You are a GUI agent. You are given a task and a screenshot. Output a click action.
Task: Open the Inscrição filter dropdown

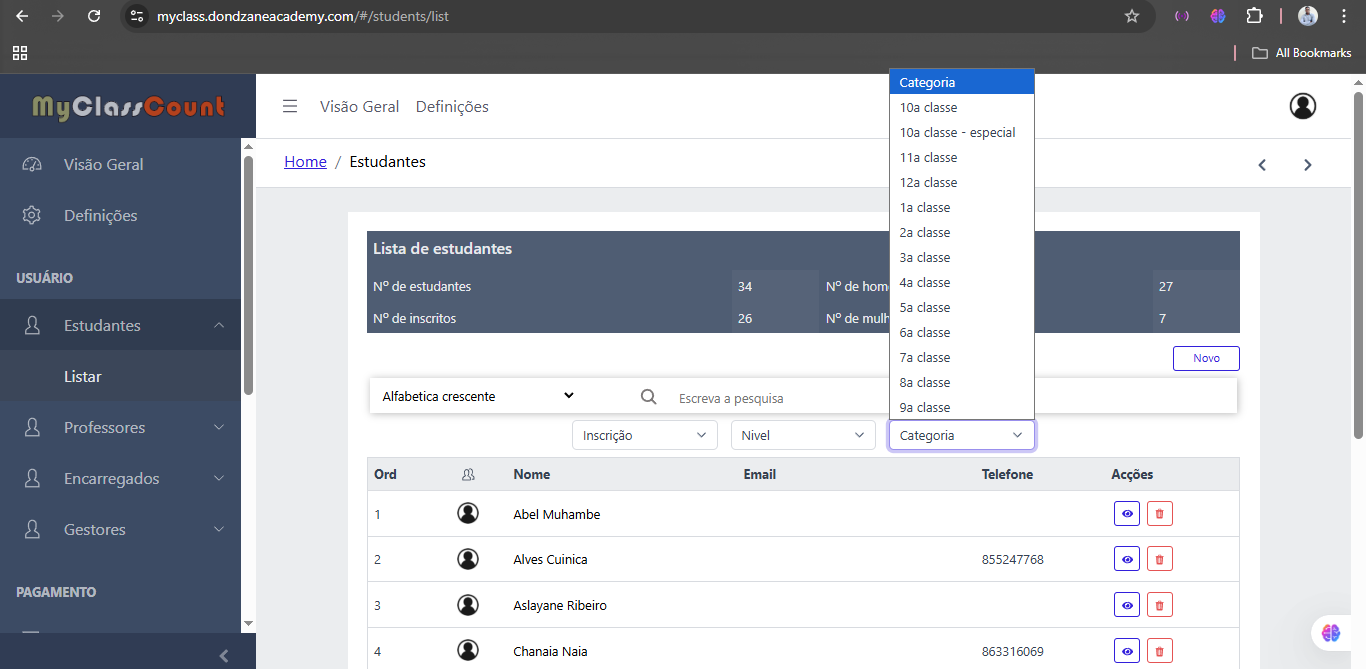point(644,435)
